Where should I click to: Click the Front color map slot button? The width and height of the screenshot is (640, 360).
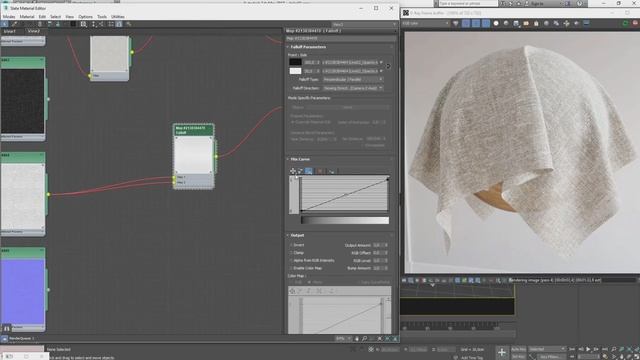350,62
